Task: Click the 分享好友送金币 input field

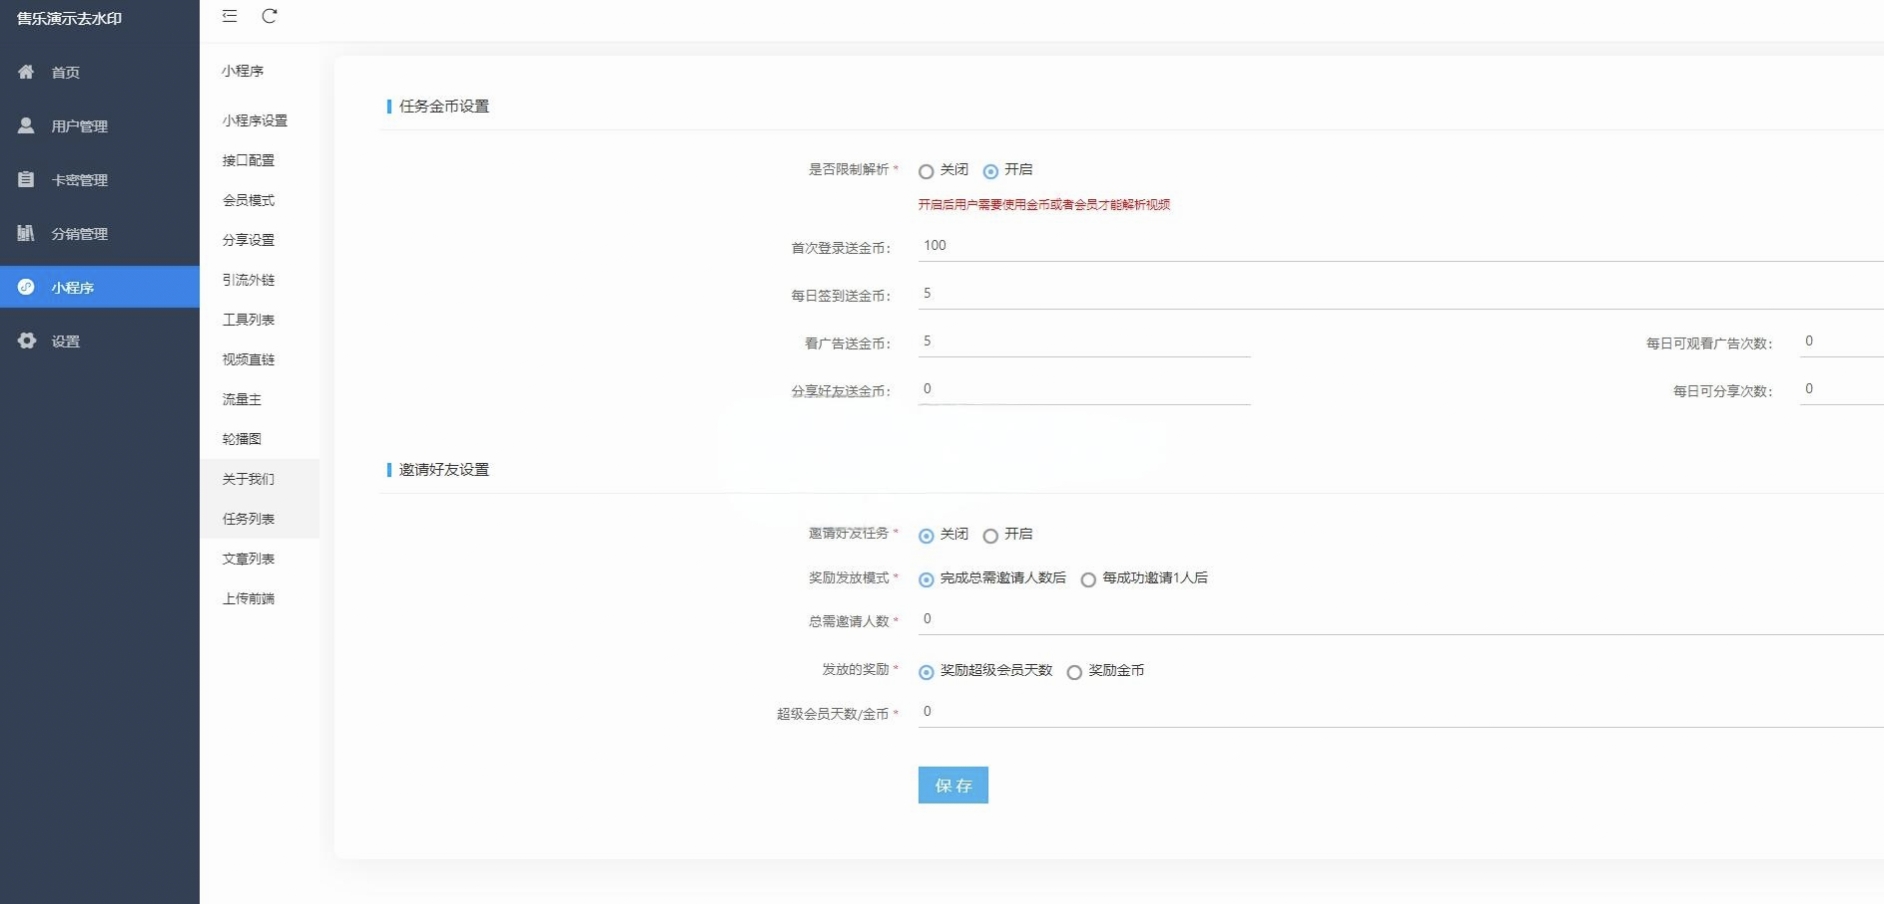Action: pyautogui.click(x=1084, y=390)
